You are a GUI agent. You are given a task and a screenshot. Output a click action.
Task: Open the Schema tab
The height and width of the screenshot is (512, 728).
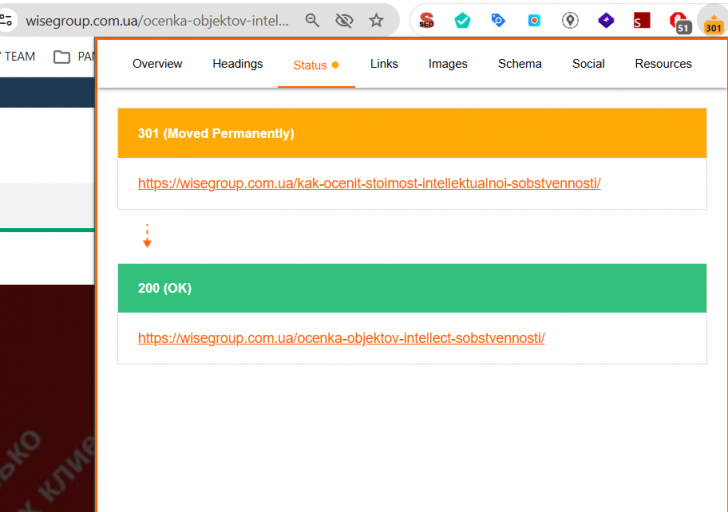click(x=520, y=64)
